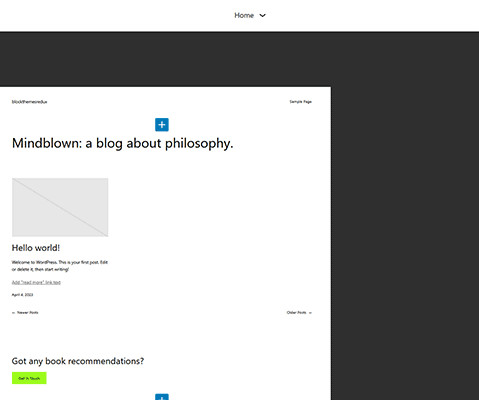479x400 pixels.
Task: Go to Newer Posts
Action: click(x=28, y=313)
